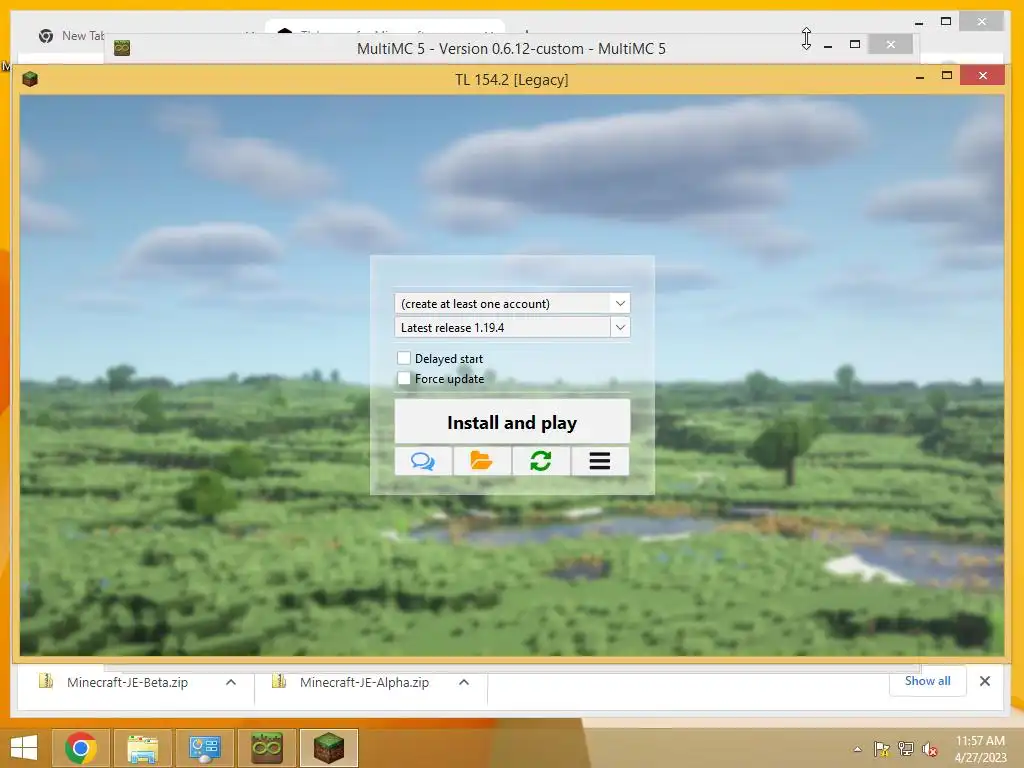Open the launcher chat/feedback speech bubbles button
Viewport: 1024px width, 768px height.
[x=423, y=461]
